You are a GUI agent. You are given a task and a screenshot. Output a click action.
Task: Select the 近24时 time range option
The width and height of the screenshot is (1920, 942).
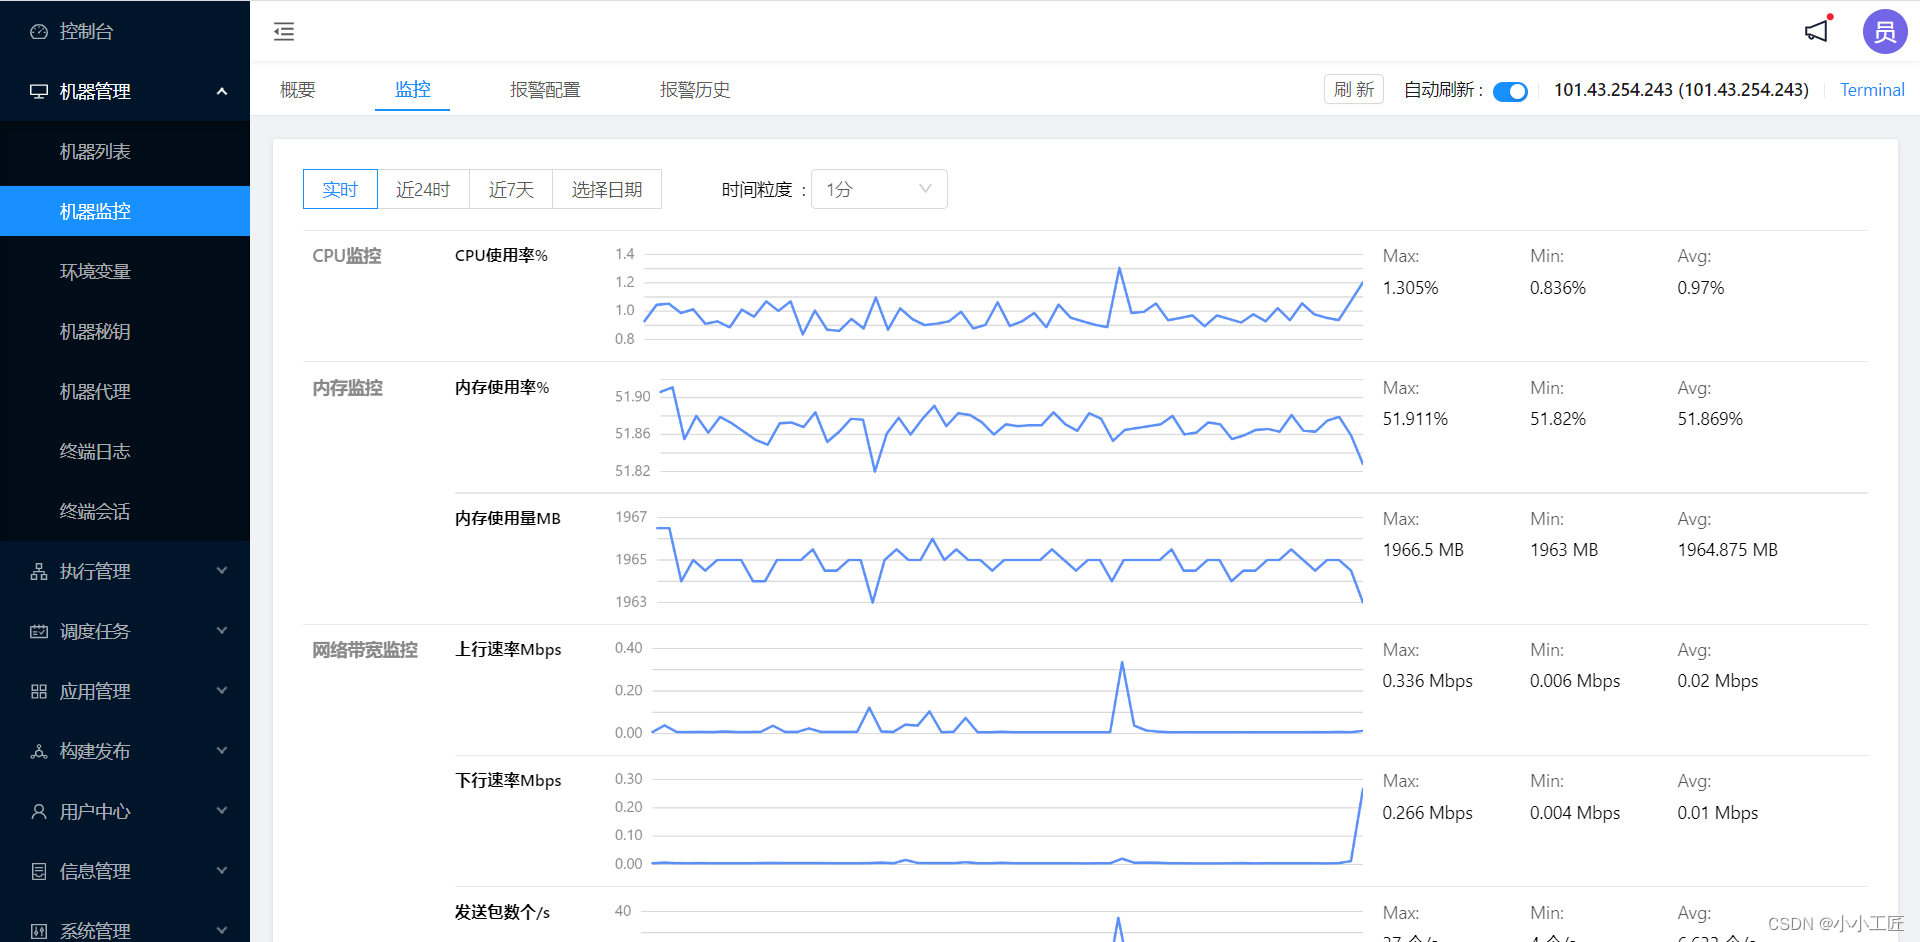point(423,189)
